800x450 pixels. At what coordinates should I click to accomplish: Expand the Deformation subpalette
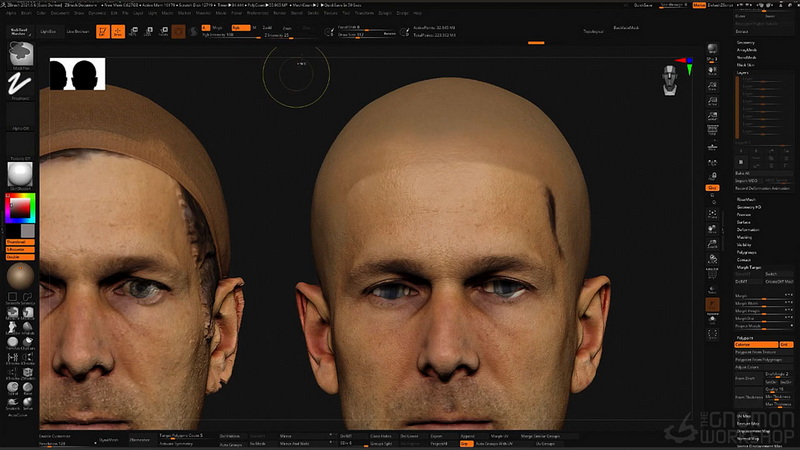click(748, 230)
